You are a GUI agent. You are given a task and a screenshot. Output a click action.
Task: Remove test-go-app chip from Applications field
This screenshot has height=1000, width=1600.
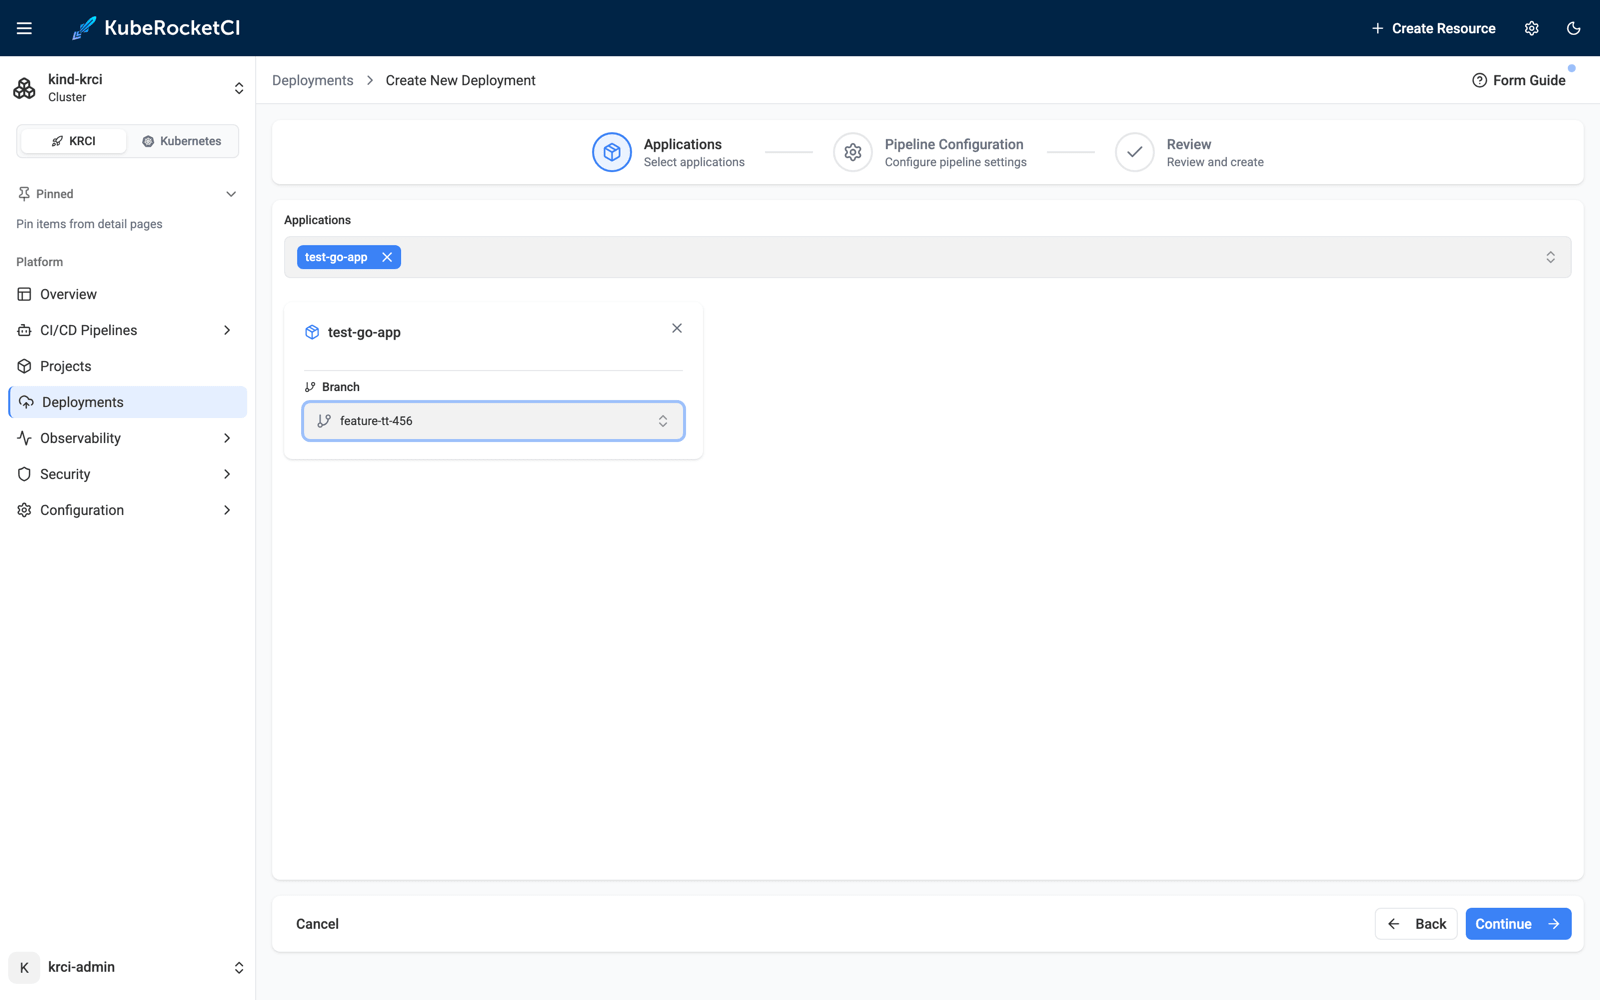click(387, 257)
